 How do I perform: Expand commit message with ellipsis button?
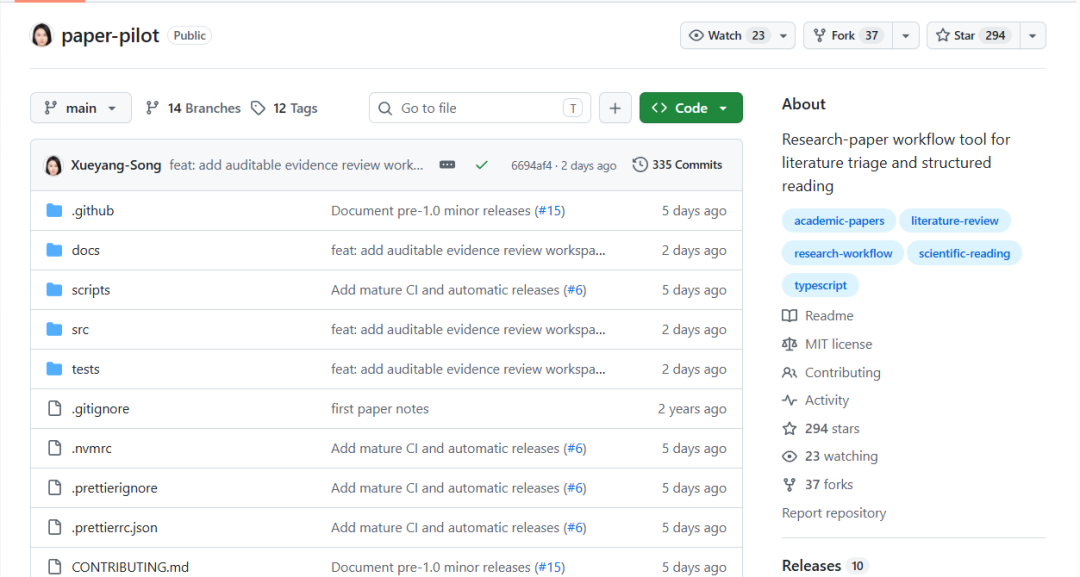point(448,165)
